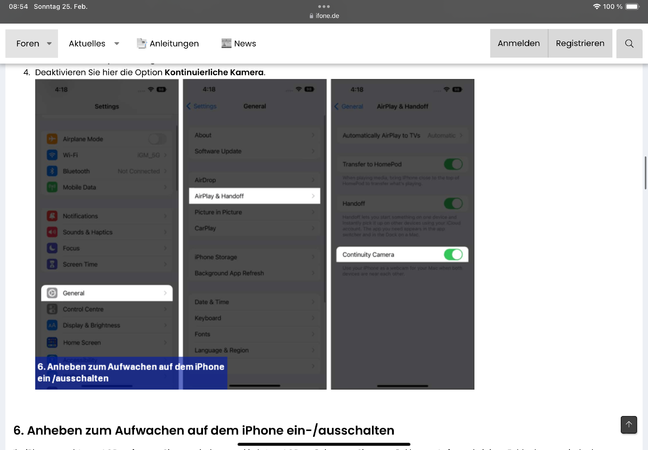Select Software Update row
The height and width of the screenshot is (450, 648).
[x=255, y=151]
